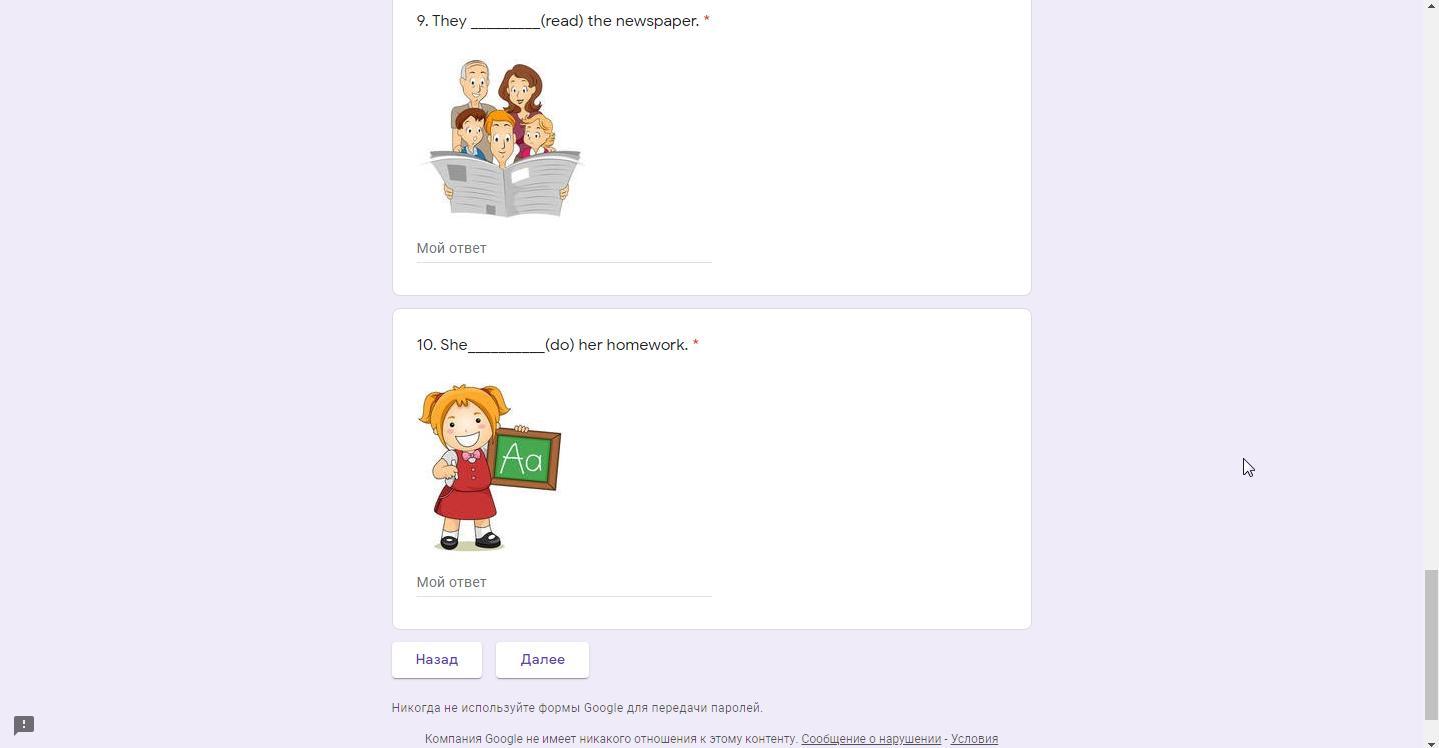Image resolution: width=1439 pixels, height=748 pixels.
Task: Click the girl with chalkboard image
Action: coord(489,467)
